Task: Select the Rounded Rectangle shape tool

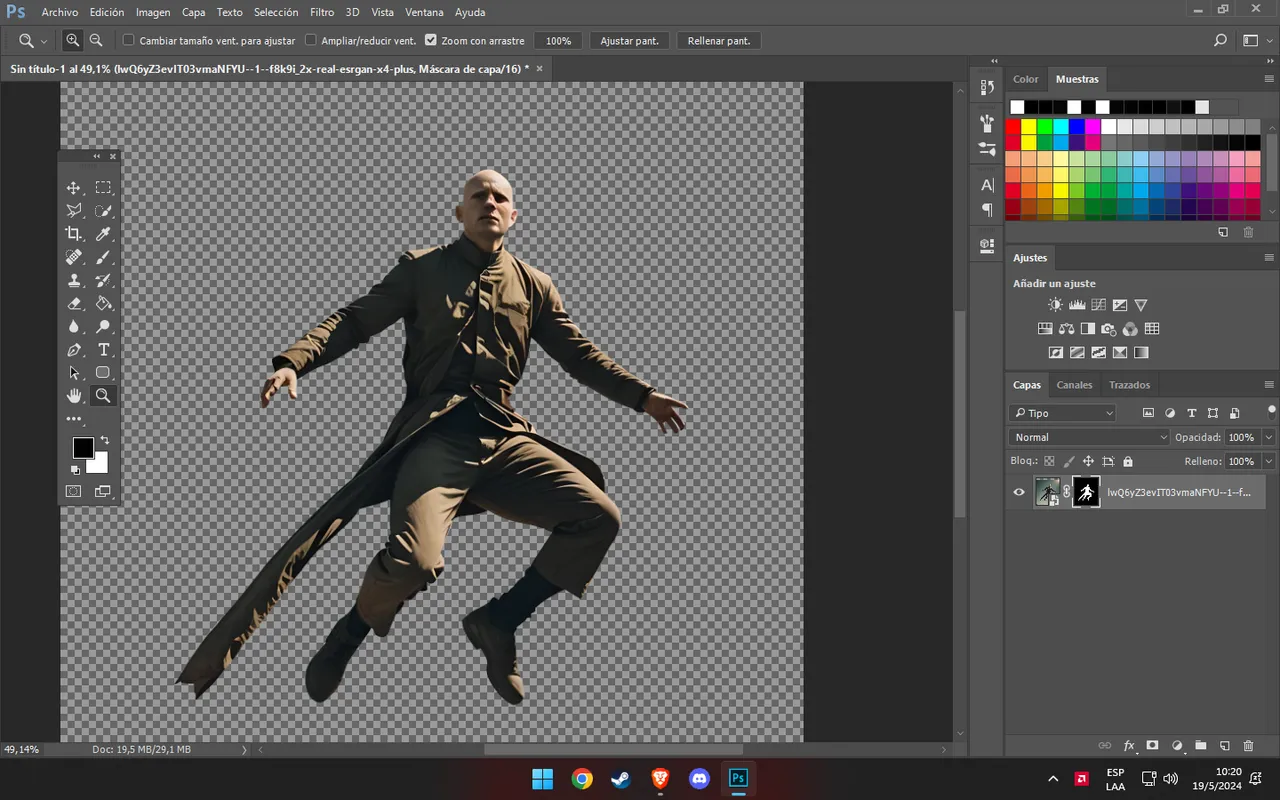Action: [x=103, y=373]
